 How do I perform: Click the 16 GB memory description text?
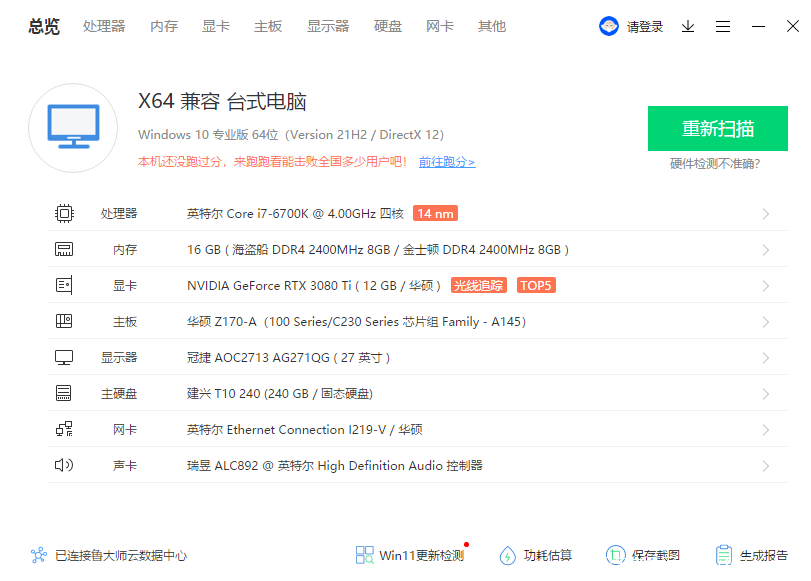tap(378, 250)
